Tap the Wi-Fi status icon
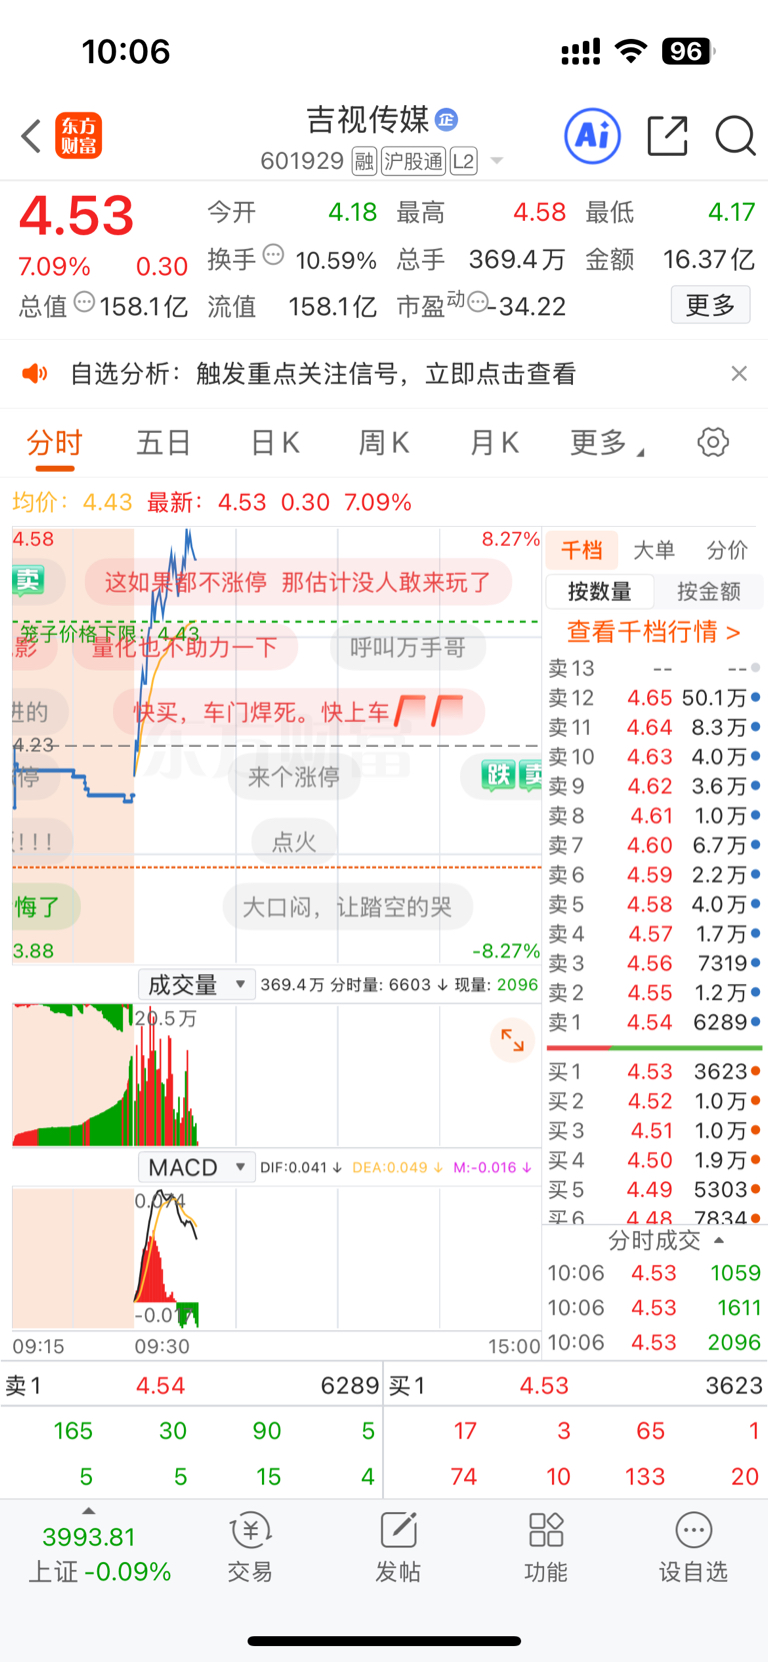This screenshot has height=1663, width=768. click(x=631, y=51)
